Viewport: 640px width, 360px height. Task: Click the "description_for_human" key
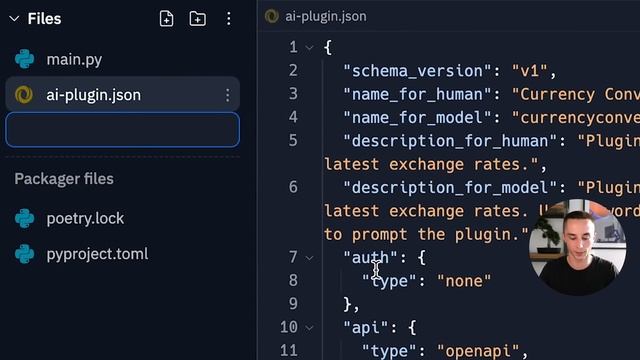point(450,141)
